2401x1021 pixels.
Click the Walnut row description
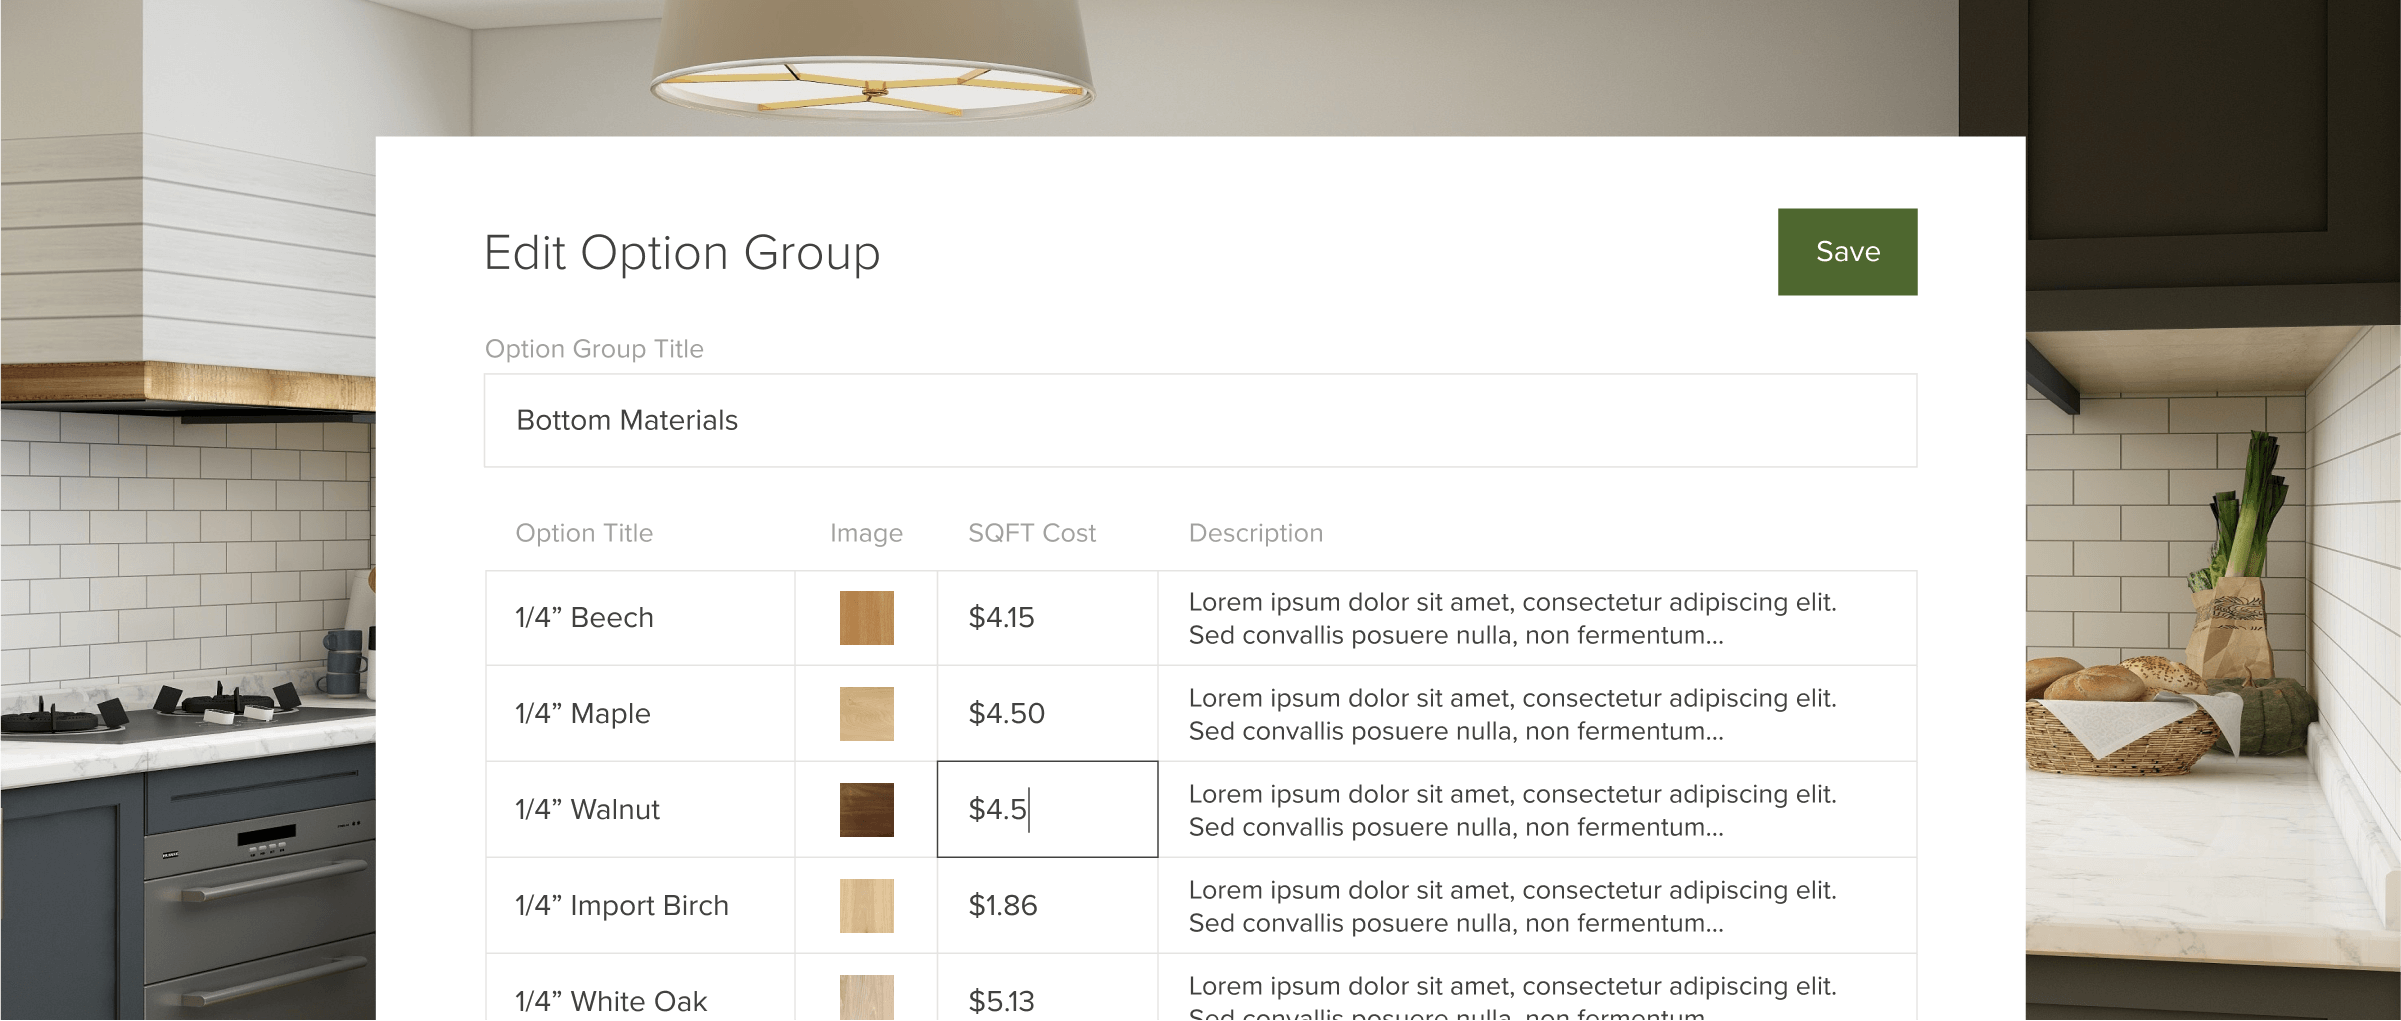click(x=1512, y=810)
